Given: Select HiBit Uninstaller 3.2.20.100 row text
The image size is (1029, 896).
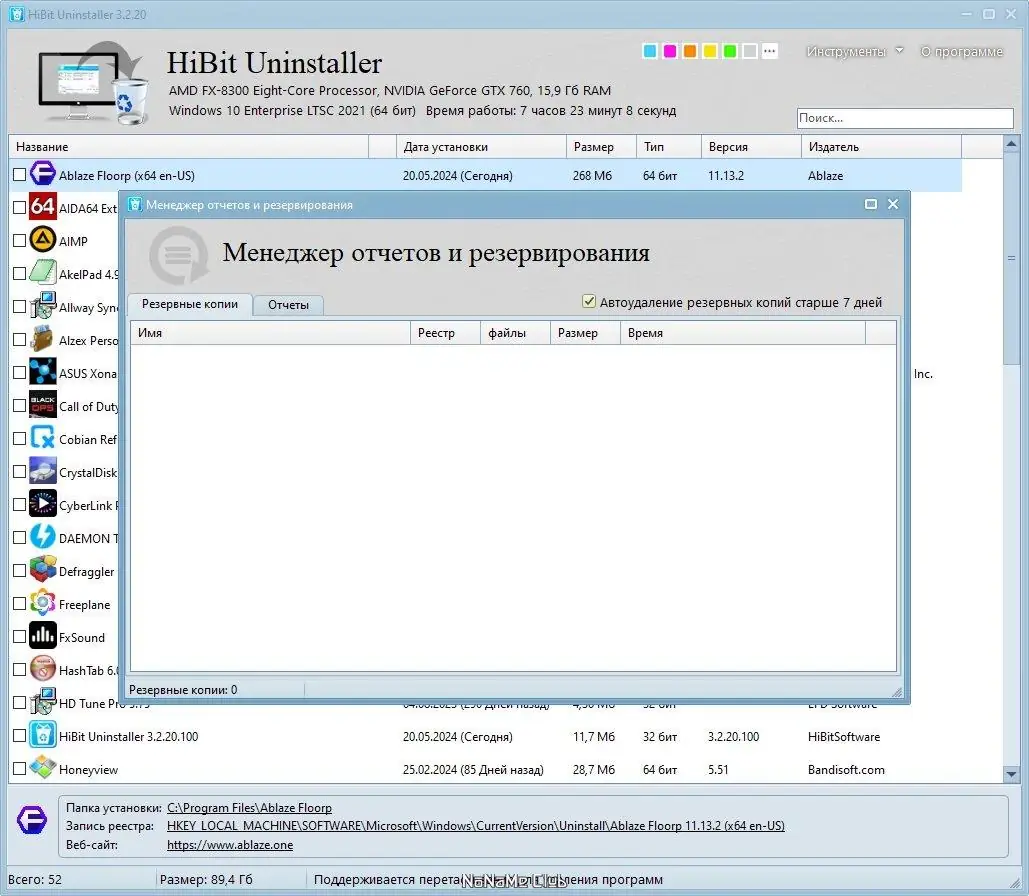Looking at the screenshot, I should [129, 736].
